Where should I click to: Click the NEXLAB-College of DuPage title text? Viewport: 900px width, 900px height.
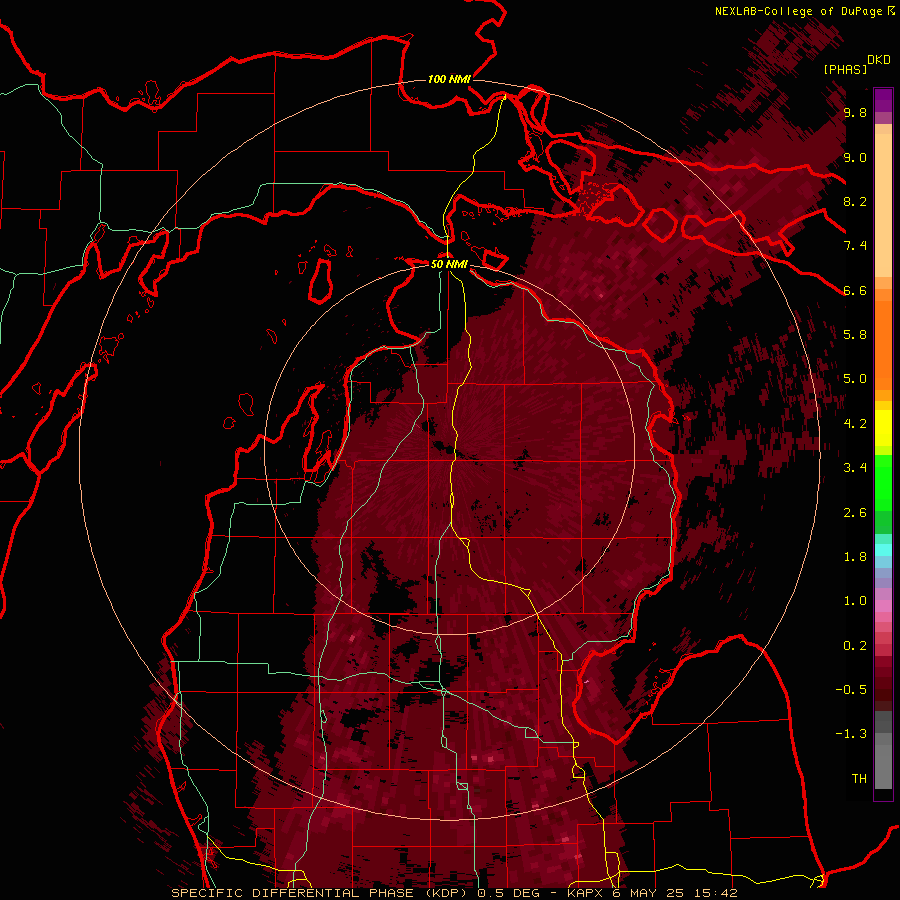point(798,11)
